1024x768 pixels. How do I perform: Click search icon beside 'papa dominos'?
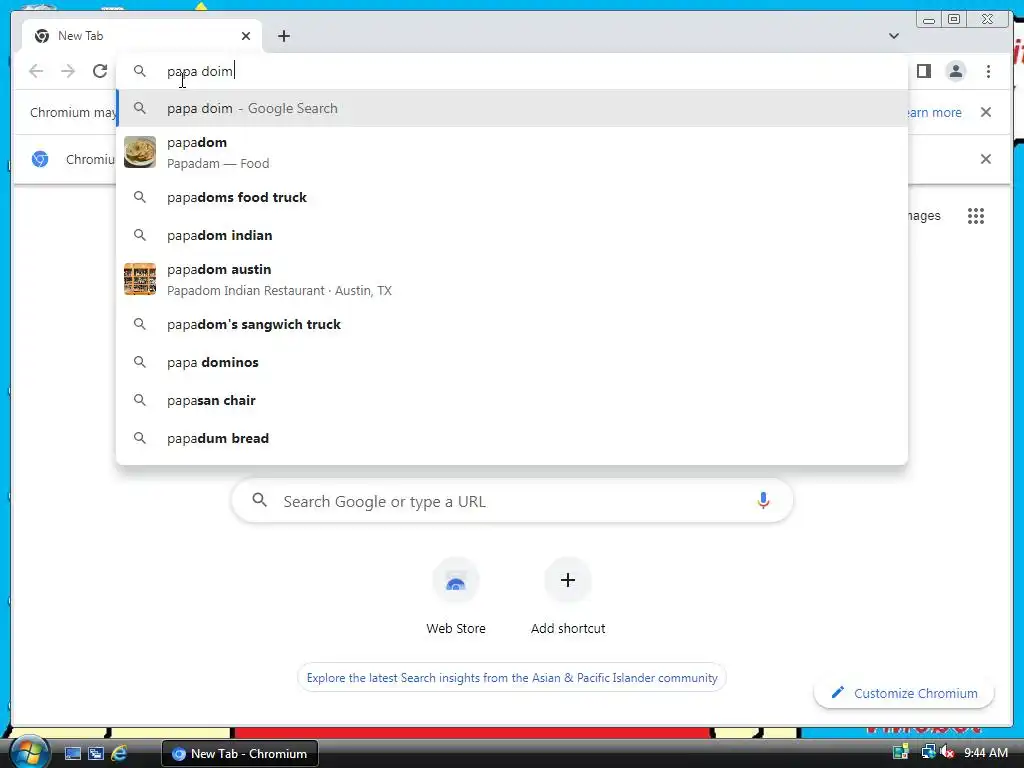tap(140, 362)
